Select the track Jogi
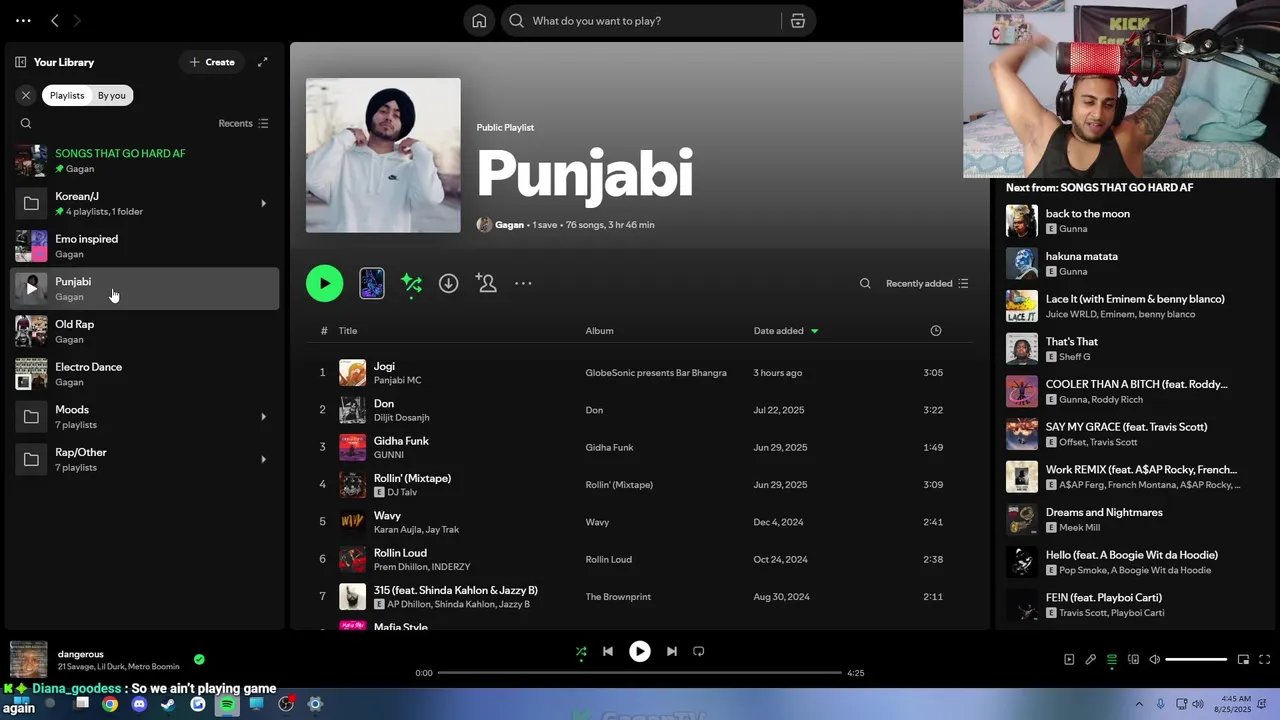Image resolution: width=1280 pixels, height=720 pixels. (384, 366)
